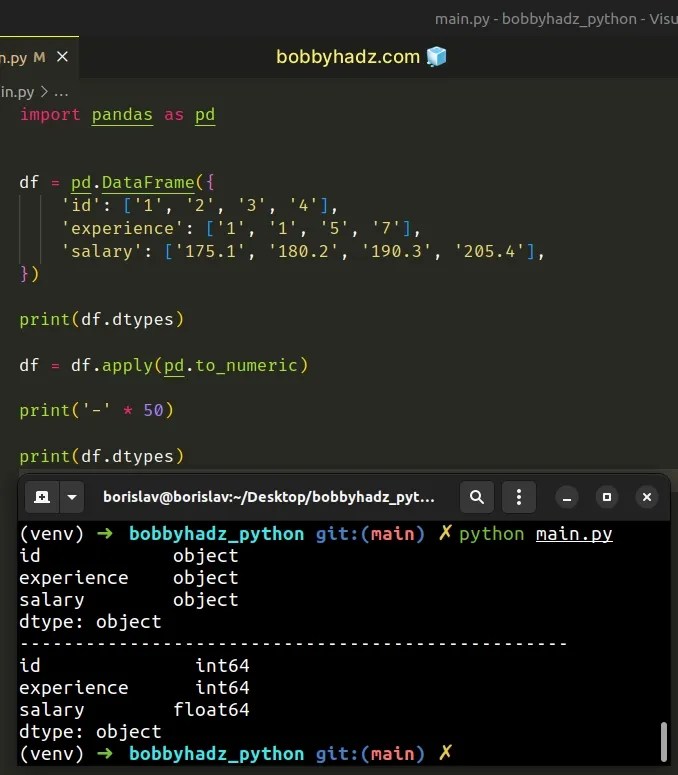Viewport: 678px width, 775px height.
Task: Click 'to_numeric' in apply call
Action: click(246, 366)
